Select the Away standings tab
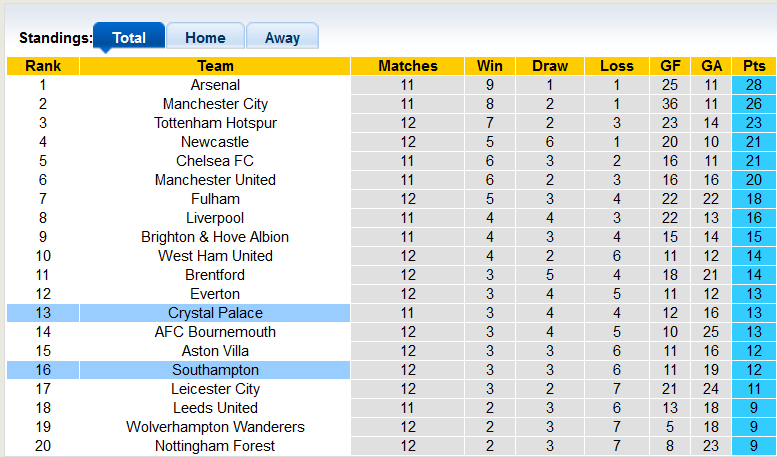 pos(282,38)
